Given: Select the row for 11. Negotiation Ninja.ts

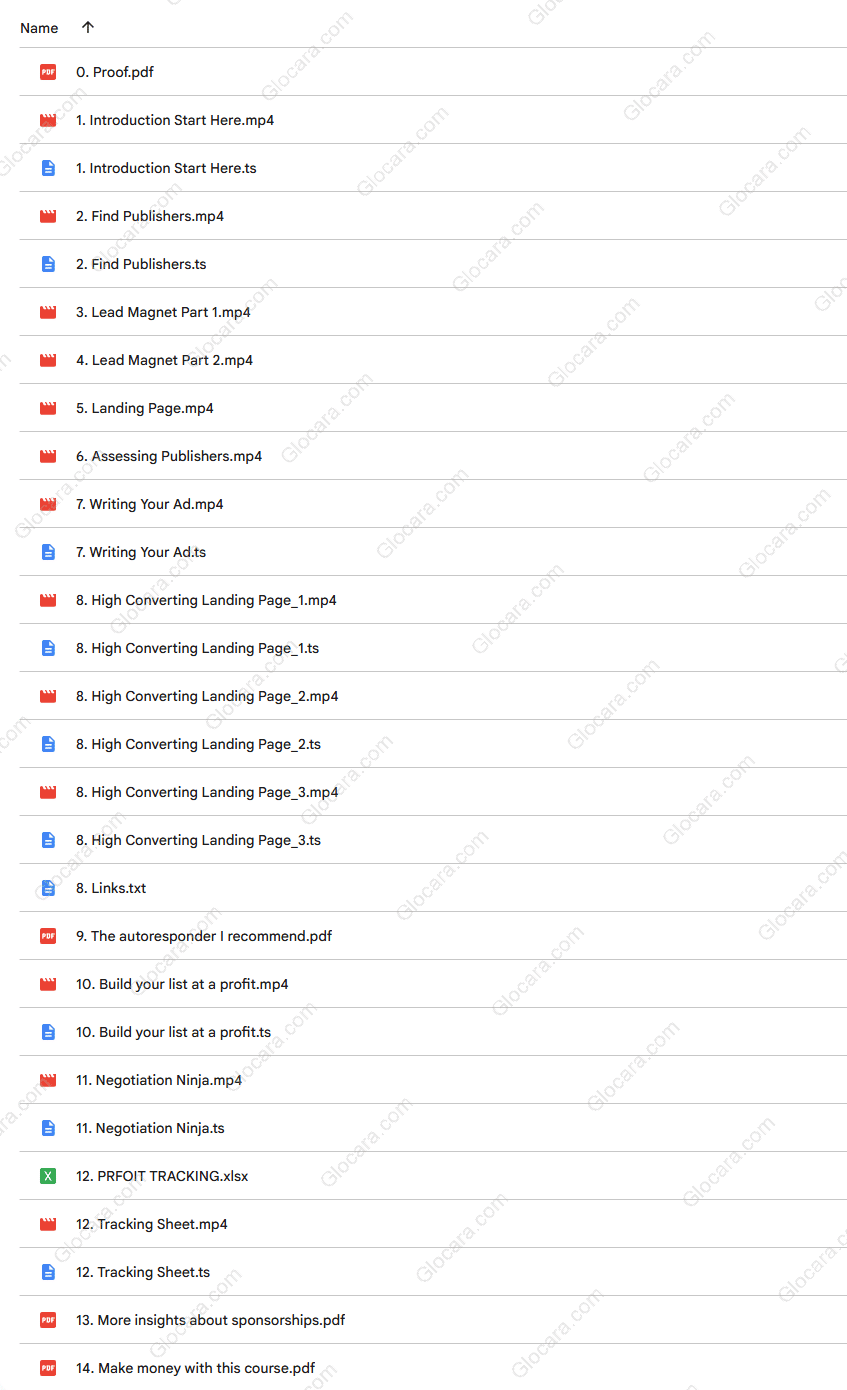Looking at the screenshot, I should [150, 1128].
